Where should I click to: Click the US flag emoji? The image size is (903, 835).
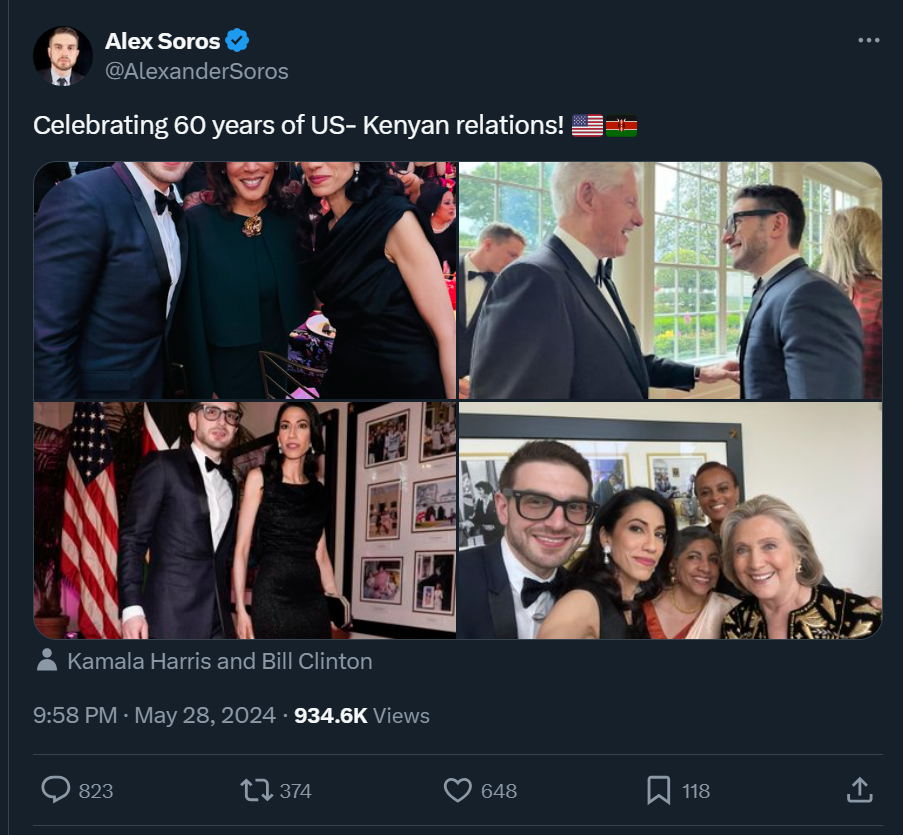coord(588,126)
